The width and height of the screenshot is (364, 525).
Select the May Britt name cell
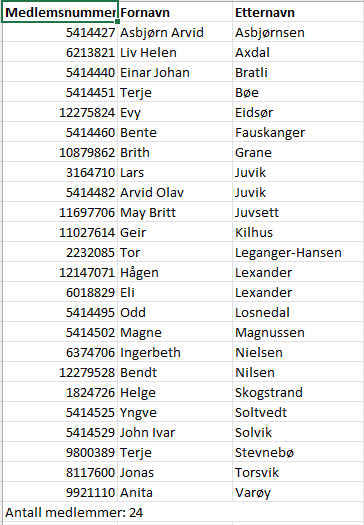[x=175, y=212]
